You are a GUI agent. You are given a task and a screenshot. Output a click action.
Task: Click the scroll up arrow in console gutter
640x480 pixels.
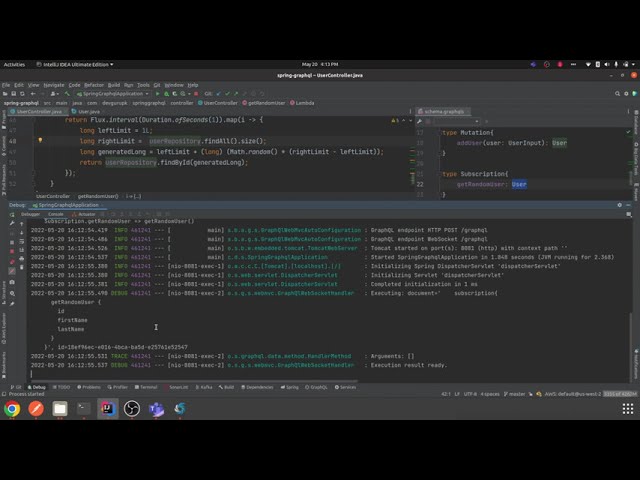tap(22, 224)
